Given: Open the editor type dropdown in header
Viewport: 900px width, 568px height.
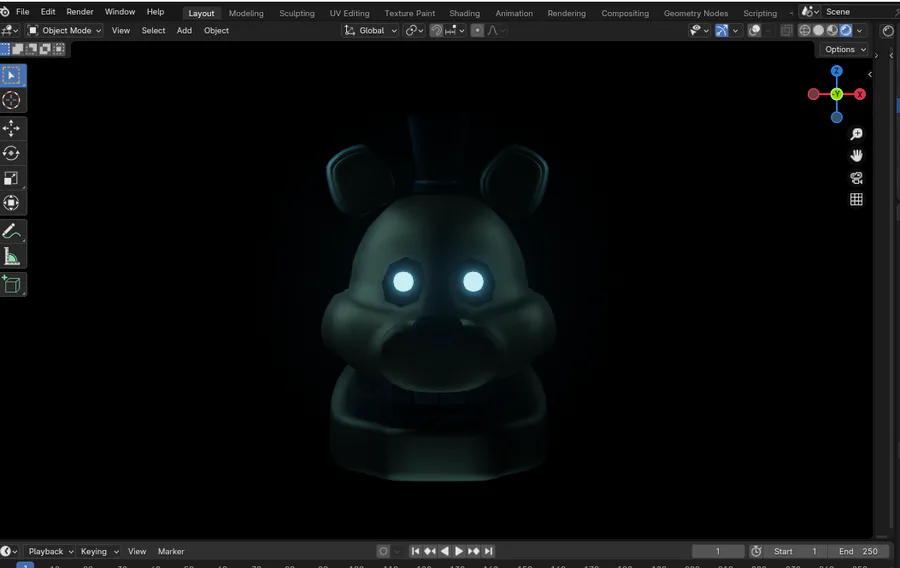Looking at the screenshot, I should click(x=10, y=30).
